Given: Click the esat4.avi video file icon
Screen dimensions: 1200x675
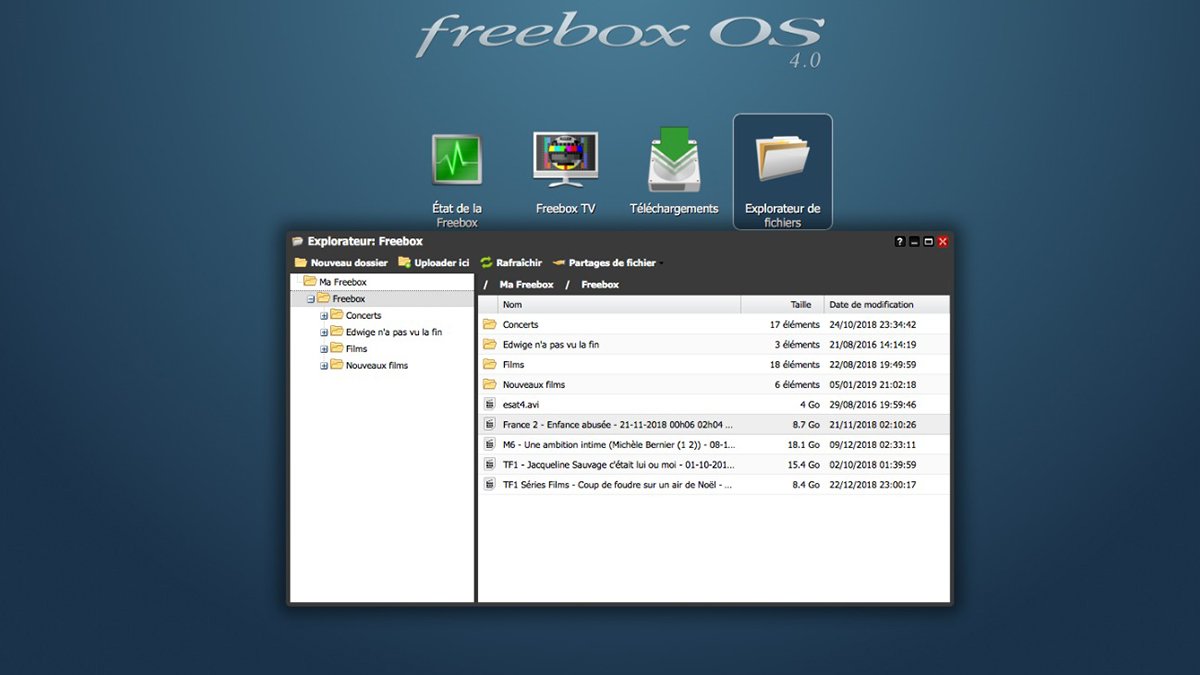Looking at the screenshot, I should pos(489,404).
